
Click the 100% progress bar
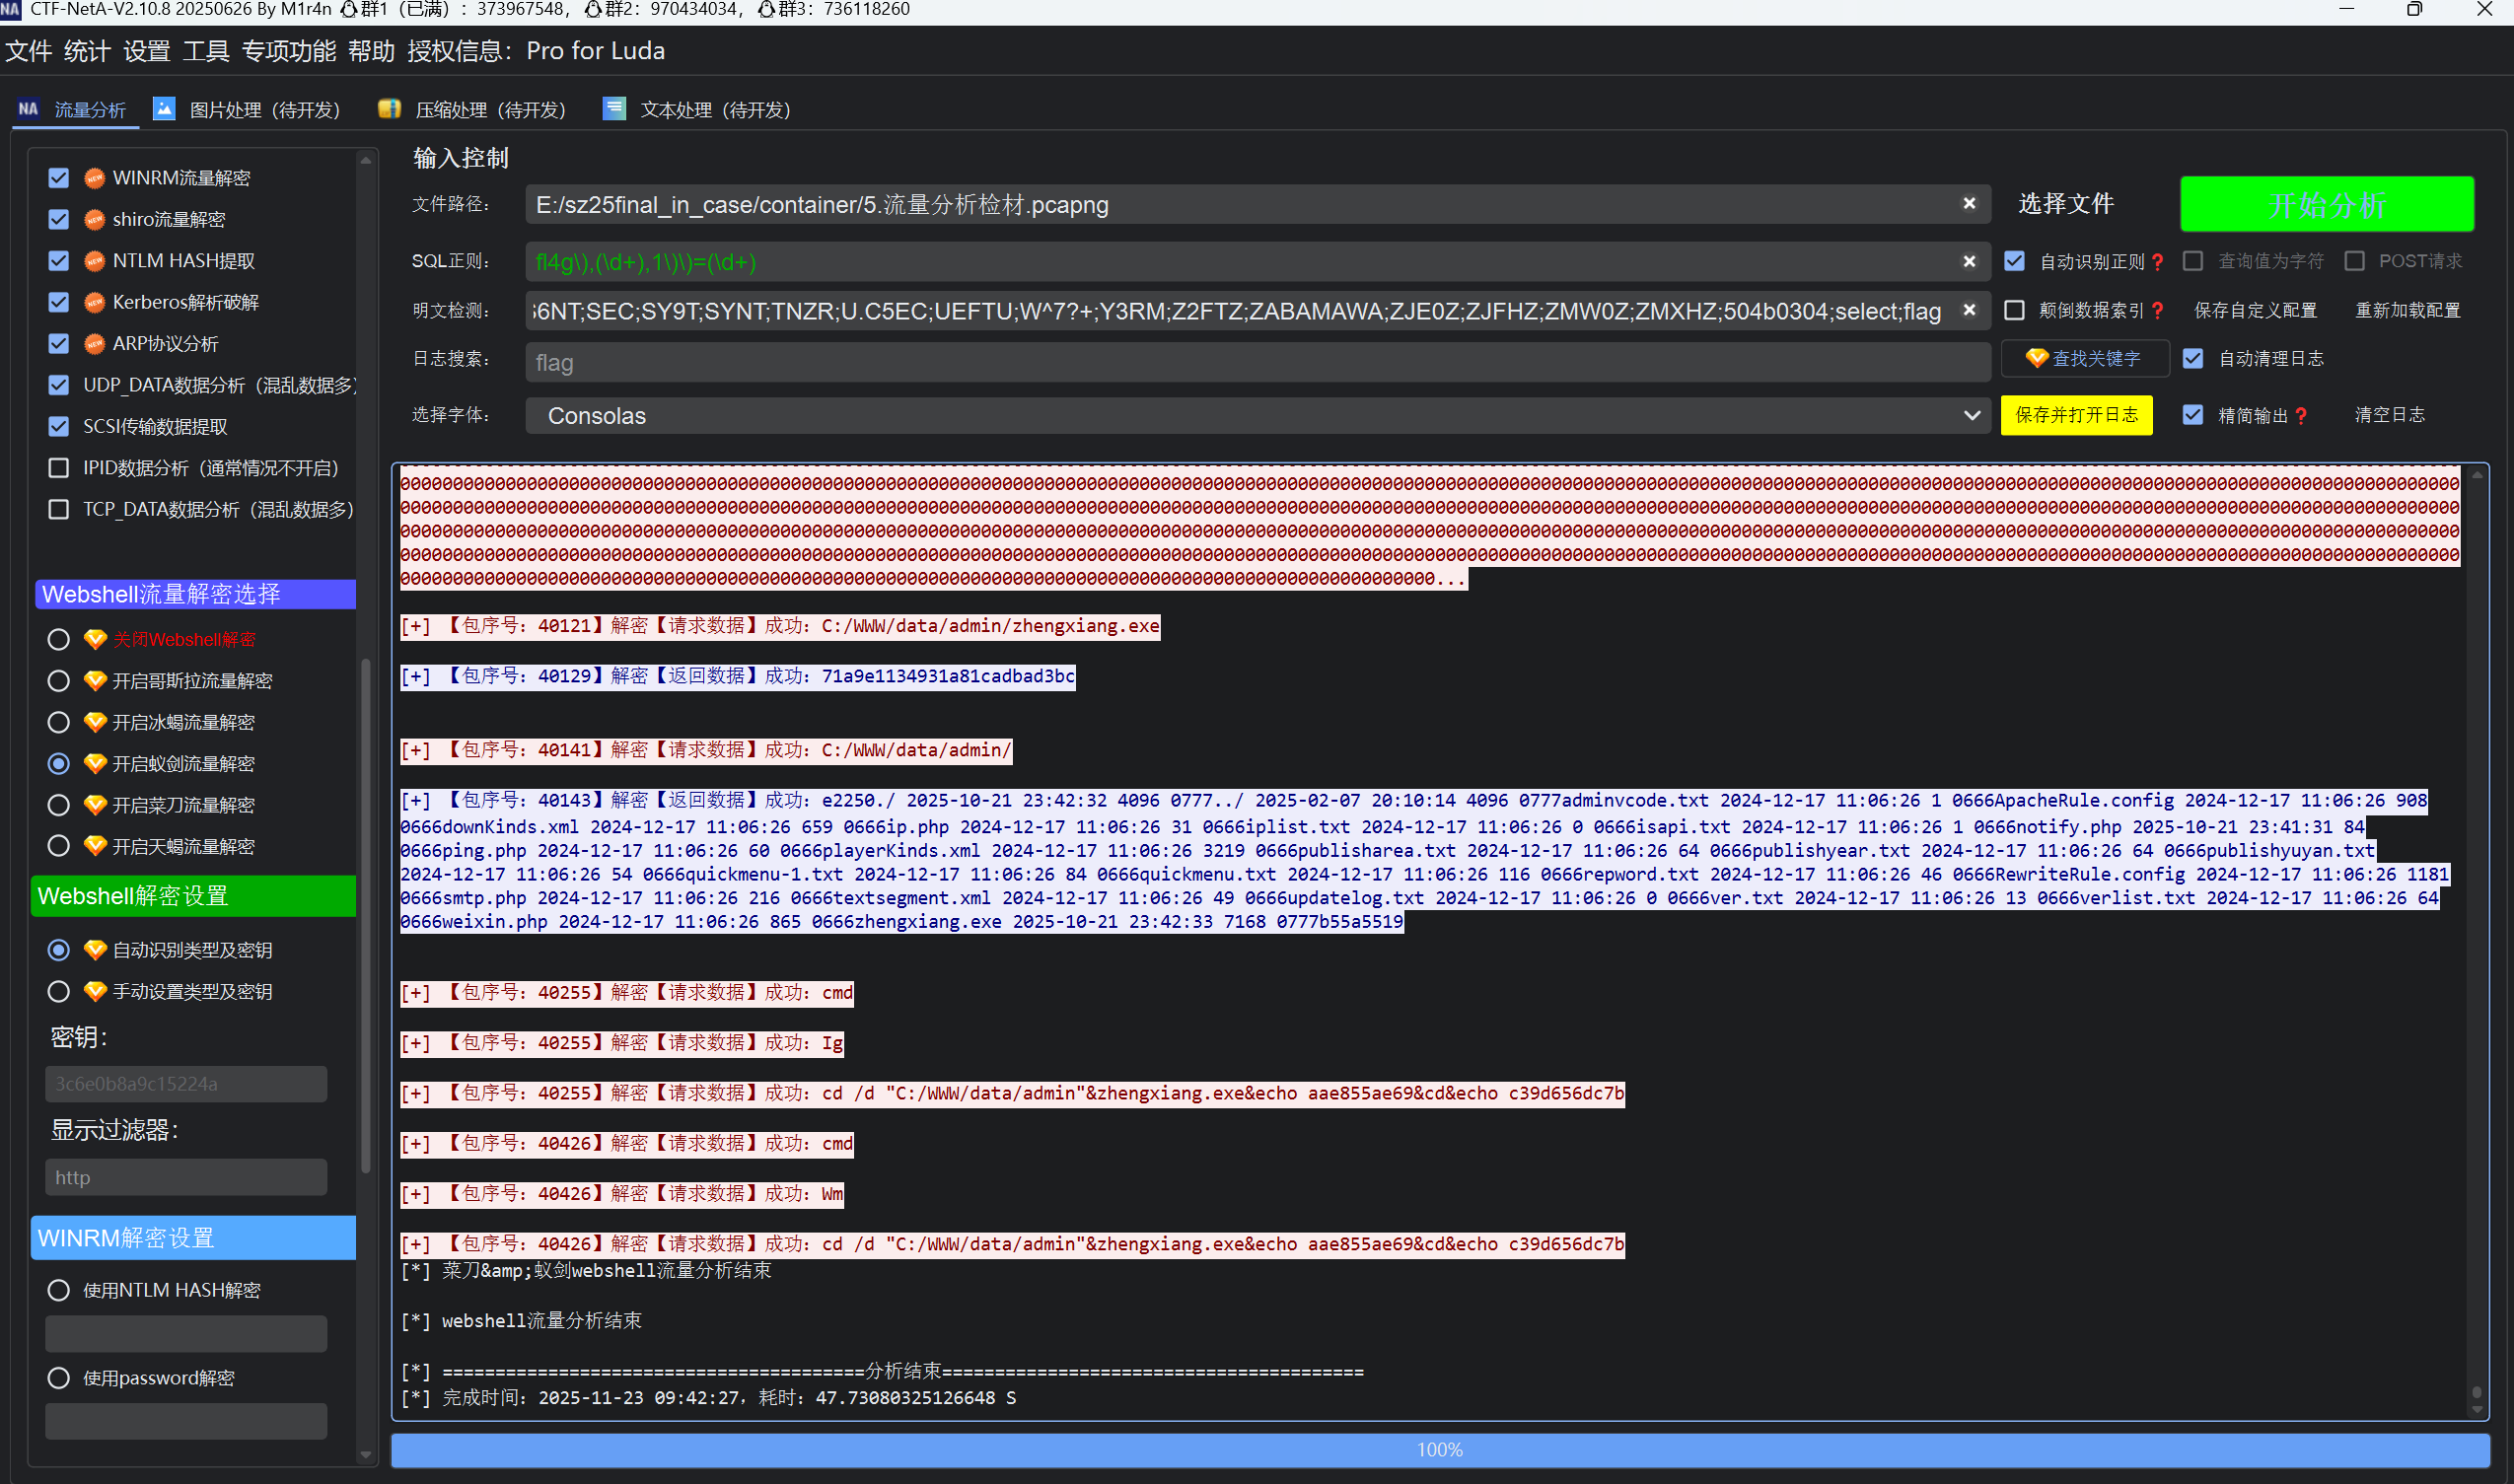pyautogui.click(x=1438, y=1449)
